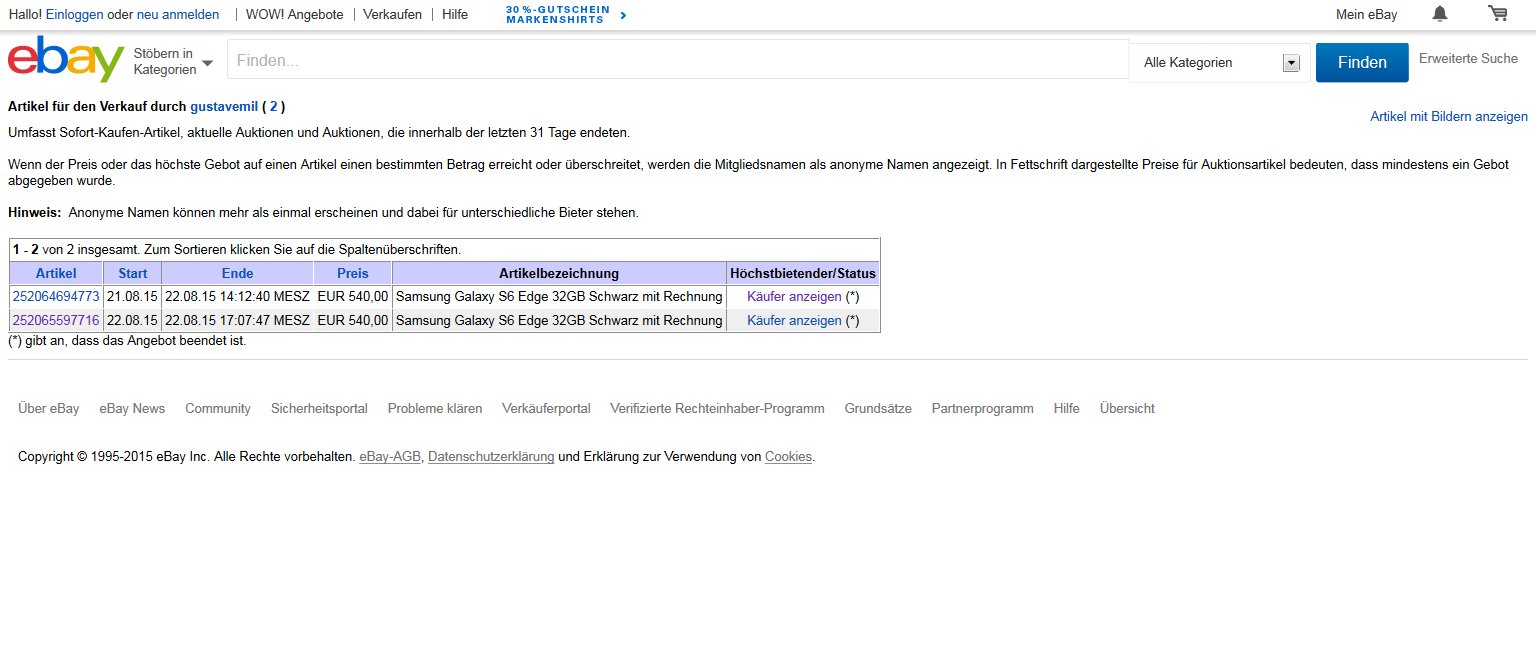Click the 30%-Gutschein Markenshirts banner
The width and height of the screenshot is (1536, 672).
coord(566,15)
